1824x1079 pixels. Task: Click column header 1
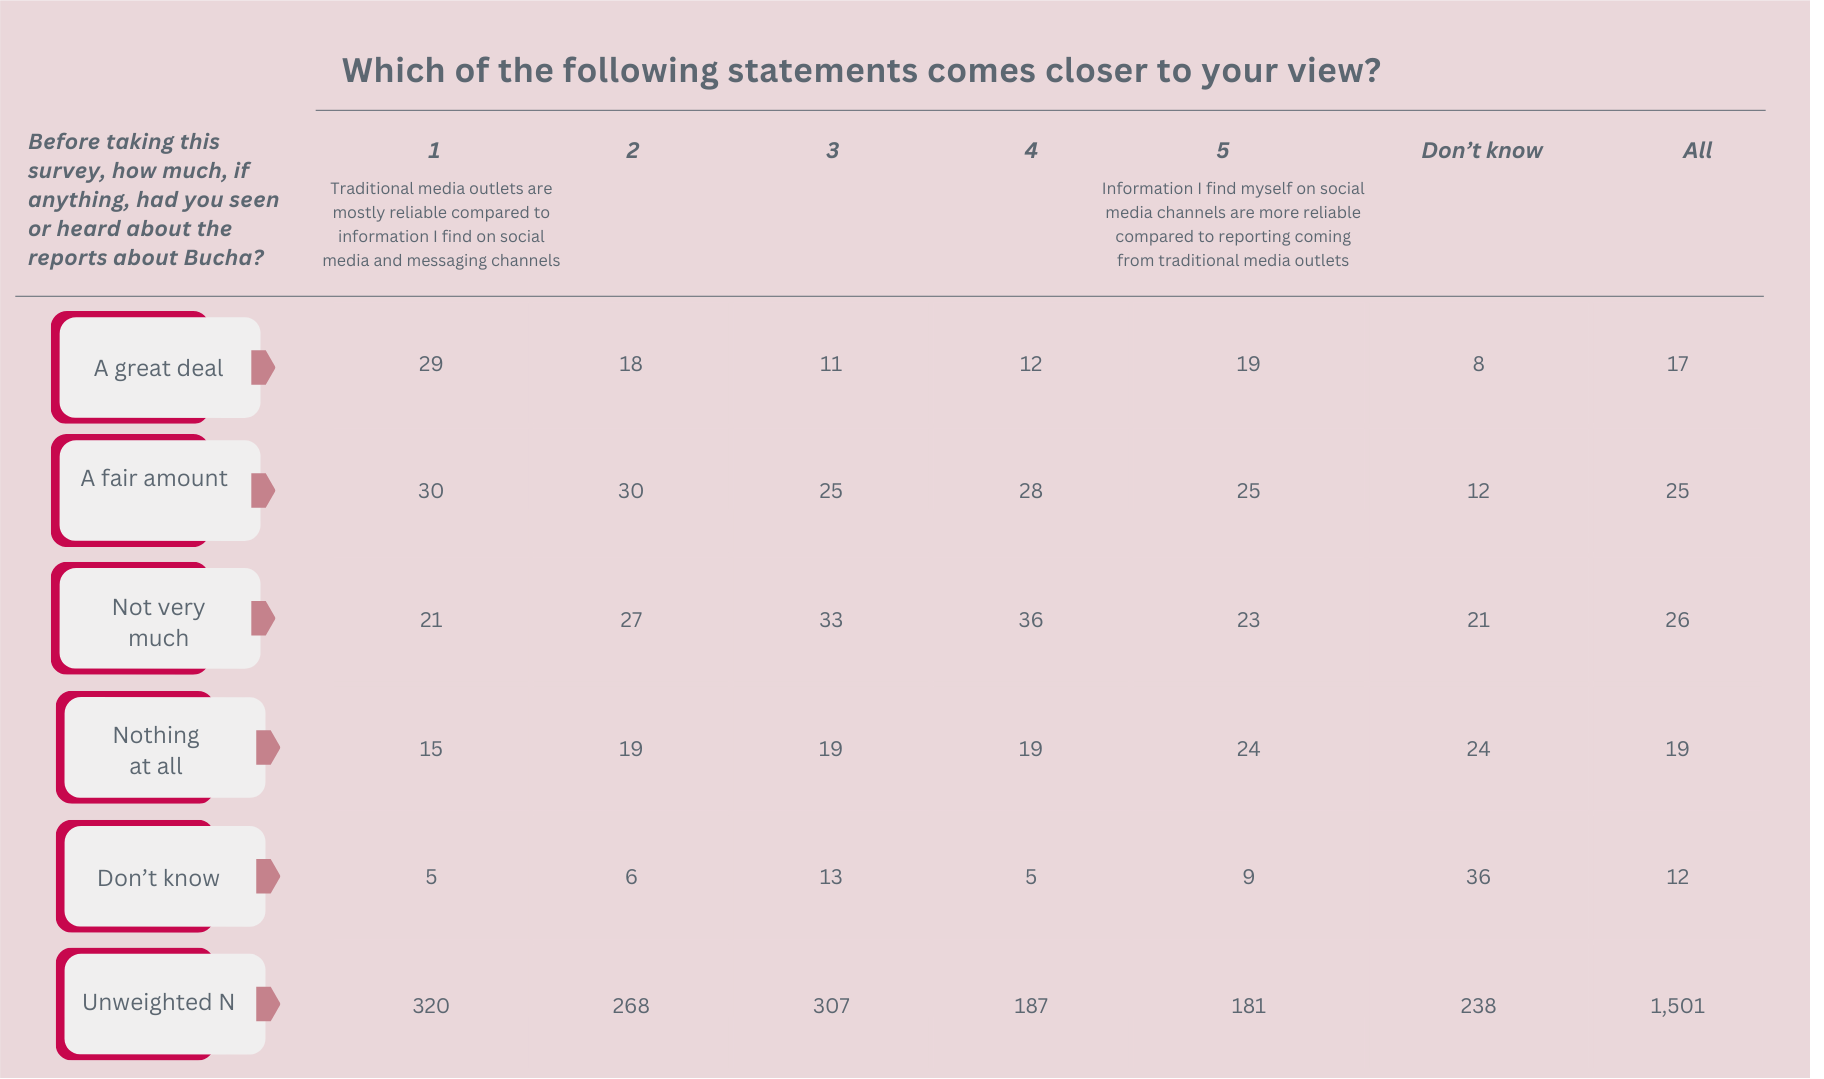click(434, 150)
